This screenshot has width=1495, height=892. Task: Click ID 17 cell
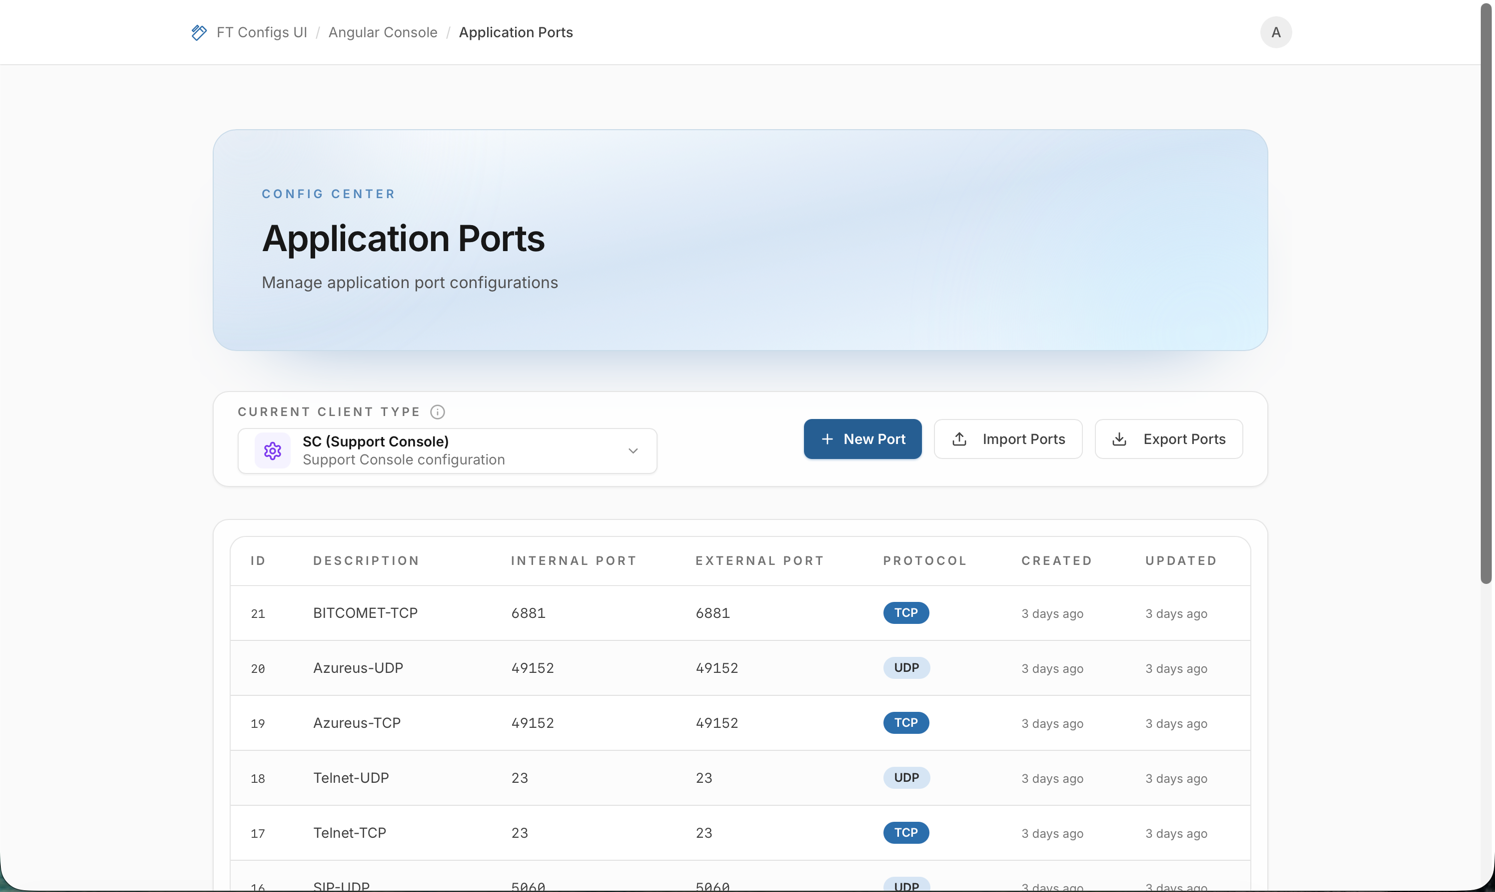tap(258, 834)
